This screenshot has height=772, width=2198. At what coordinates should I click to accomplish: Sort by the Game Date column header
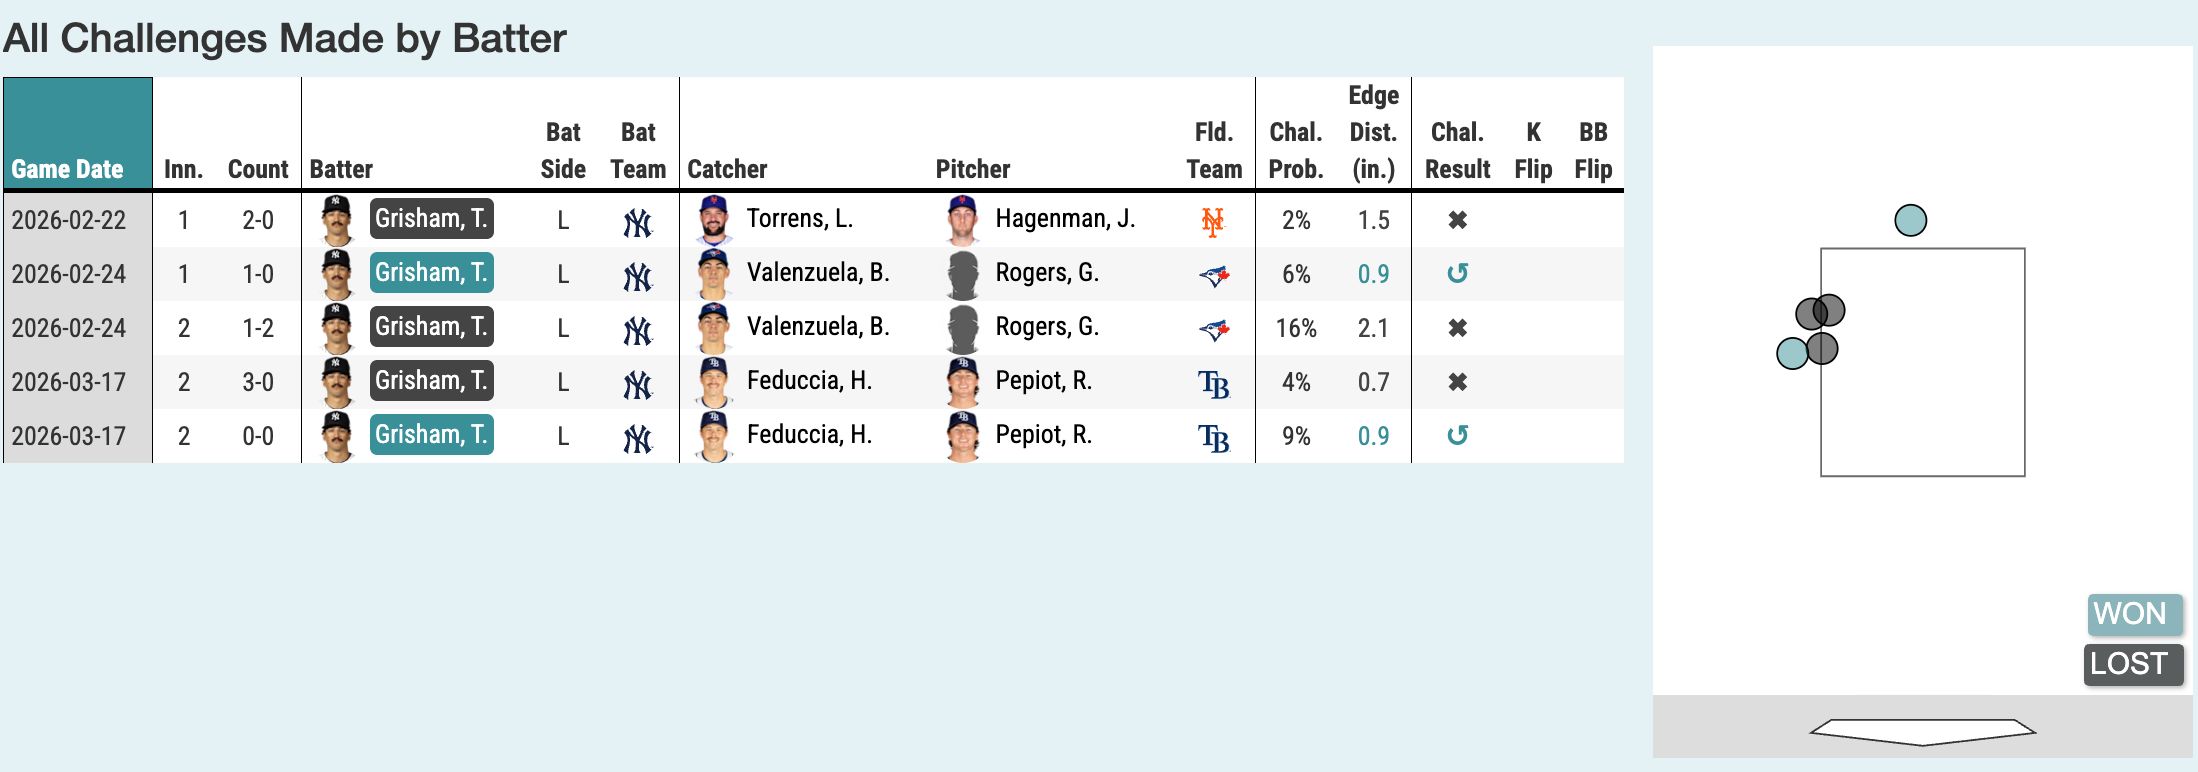coord(68,169)
